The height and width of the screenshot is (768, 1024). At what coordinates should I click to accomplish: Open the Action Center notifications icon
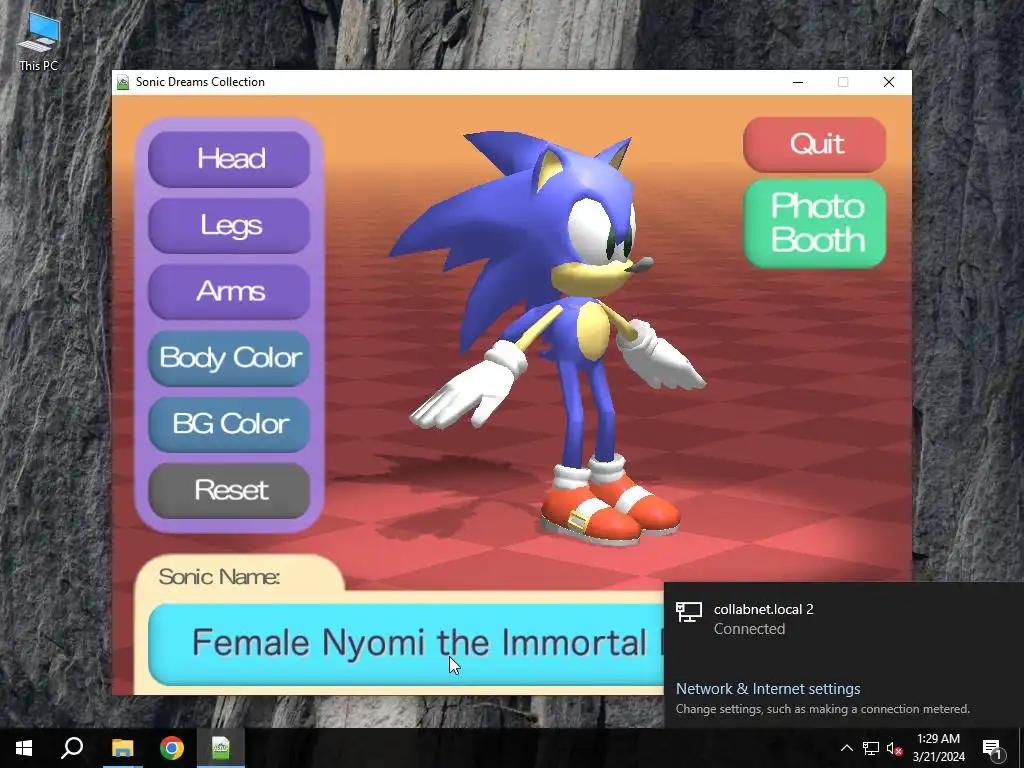point(992,748)
